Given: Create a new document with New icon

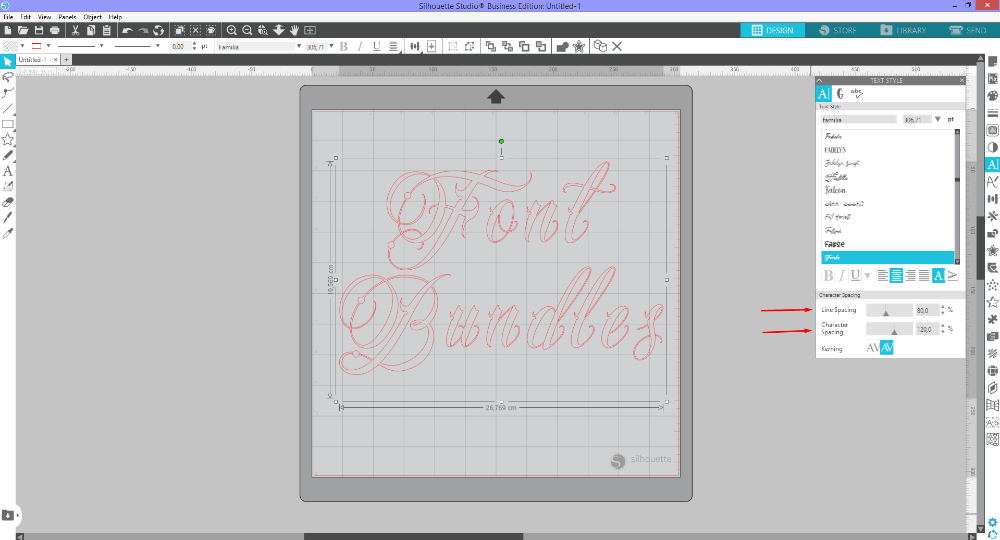Looking at the screenshot, I should click(8, 30).
